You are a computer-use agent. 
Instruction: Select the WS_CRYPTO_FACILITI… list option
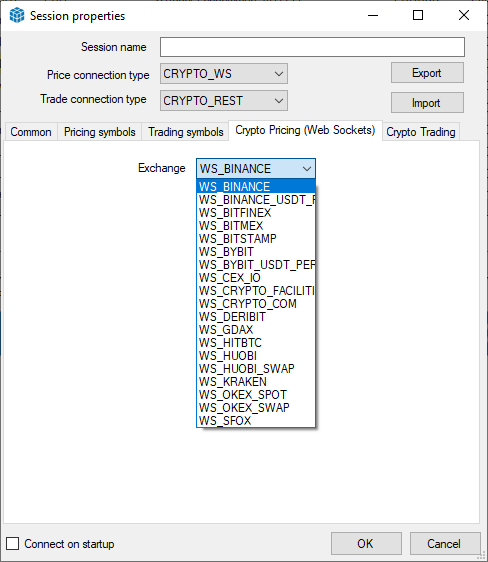(256, 291)
